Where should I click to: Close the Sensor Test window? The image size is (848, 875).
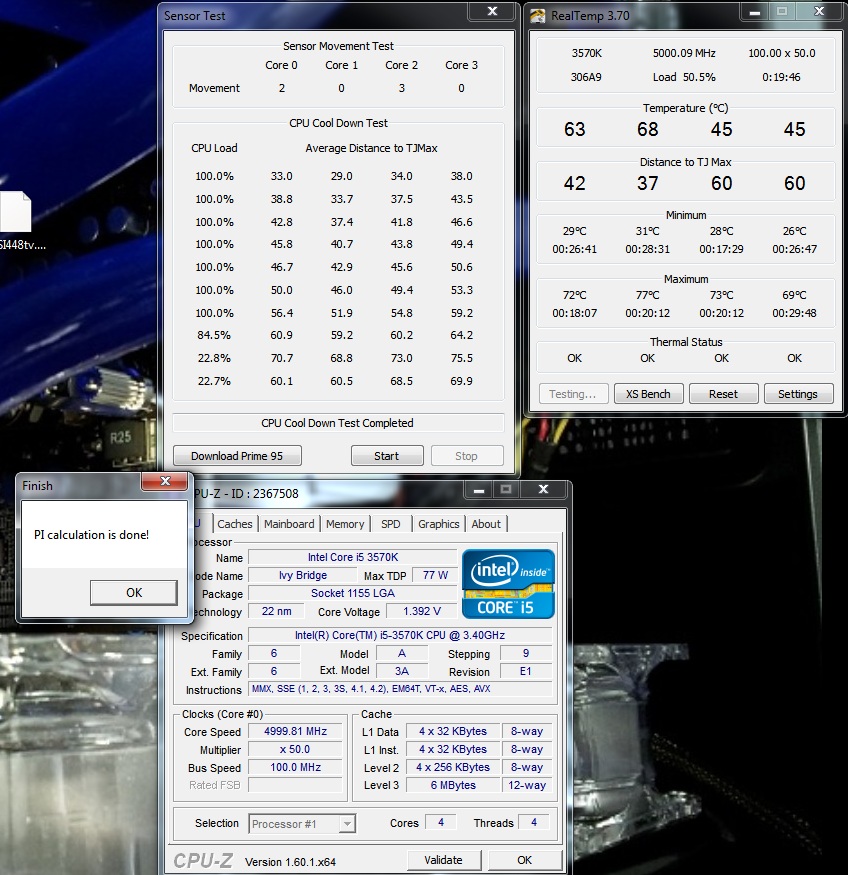tap(492, 11)
